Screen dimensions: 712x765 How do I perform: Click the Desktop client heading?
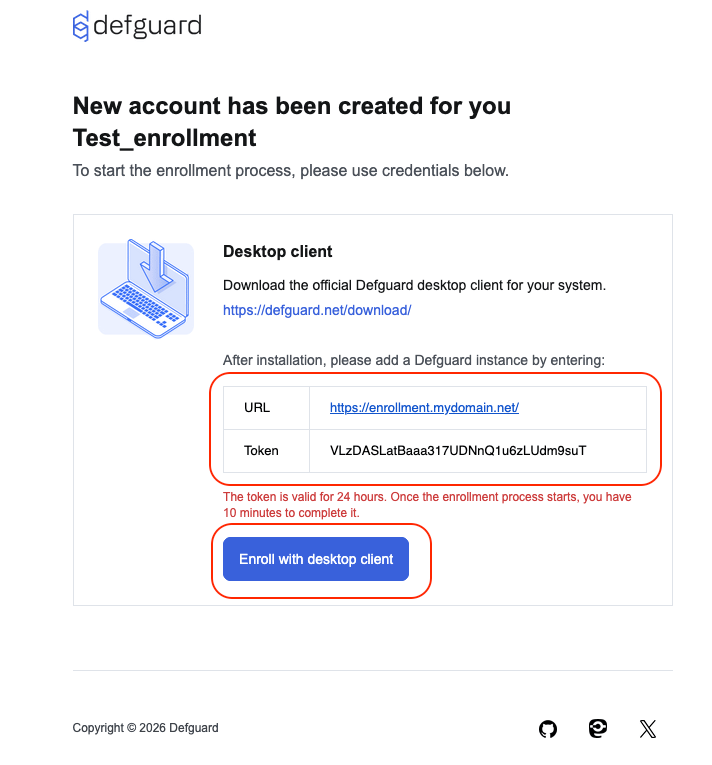tap(277, 252)
